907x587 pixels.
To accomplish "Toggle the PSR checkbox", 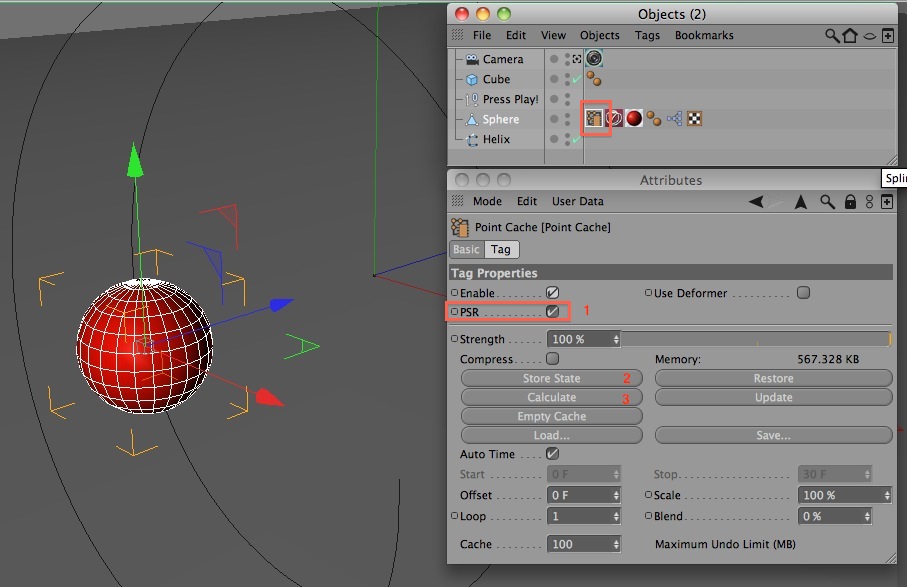I will [x=552, y=312].
